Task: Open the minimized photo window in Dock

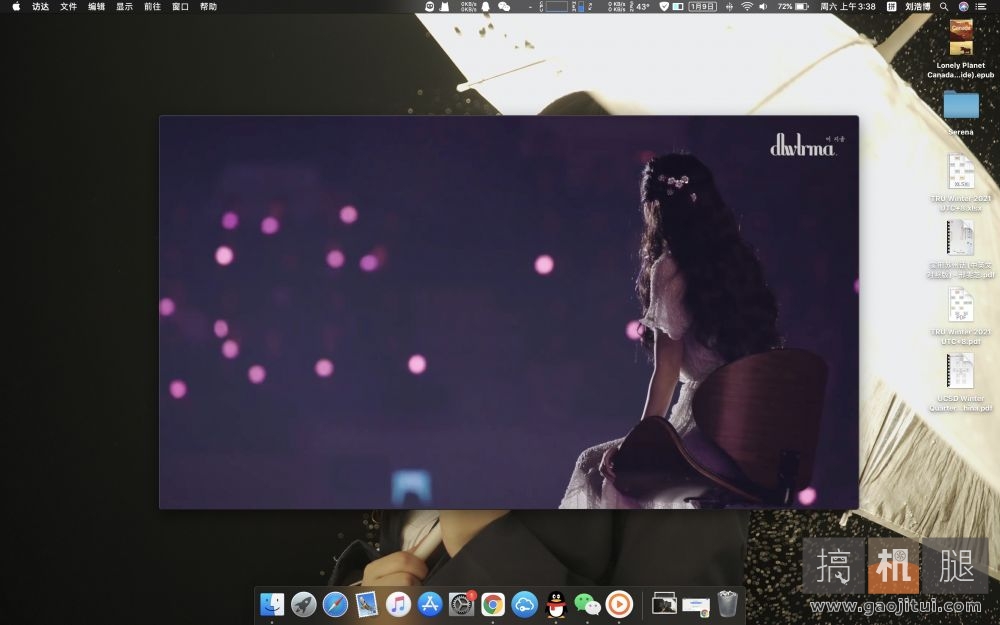Action: click(664, 604)
